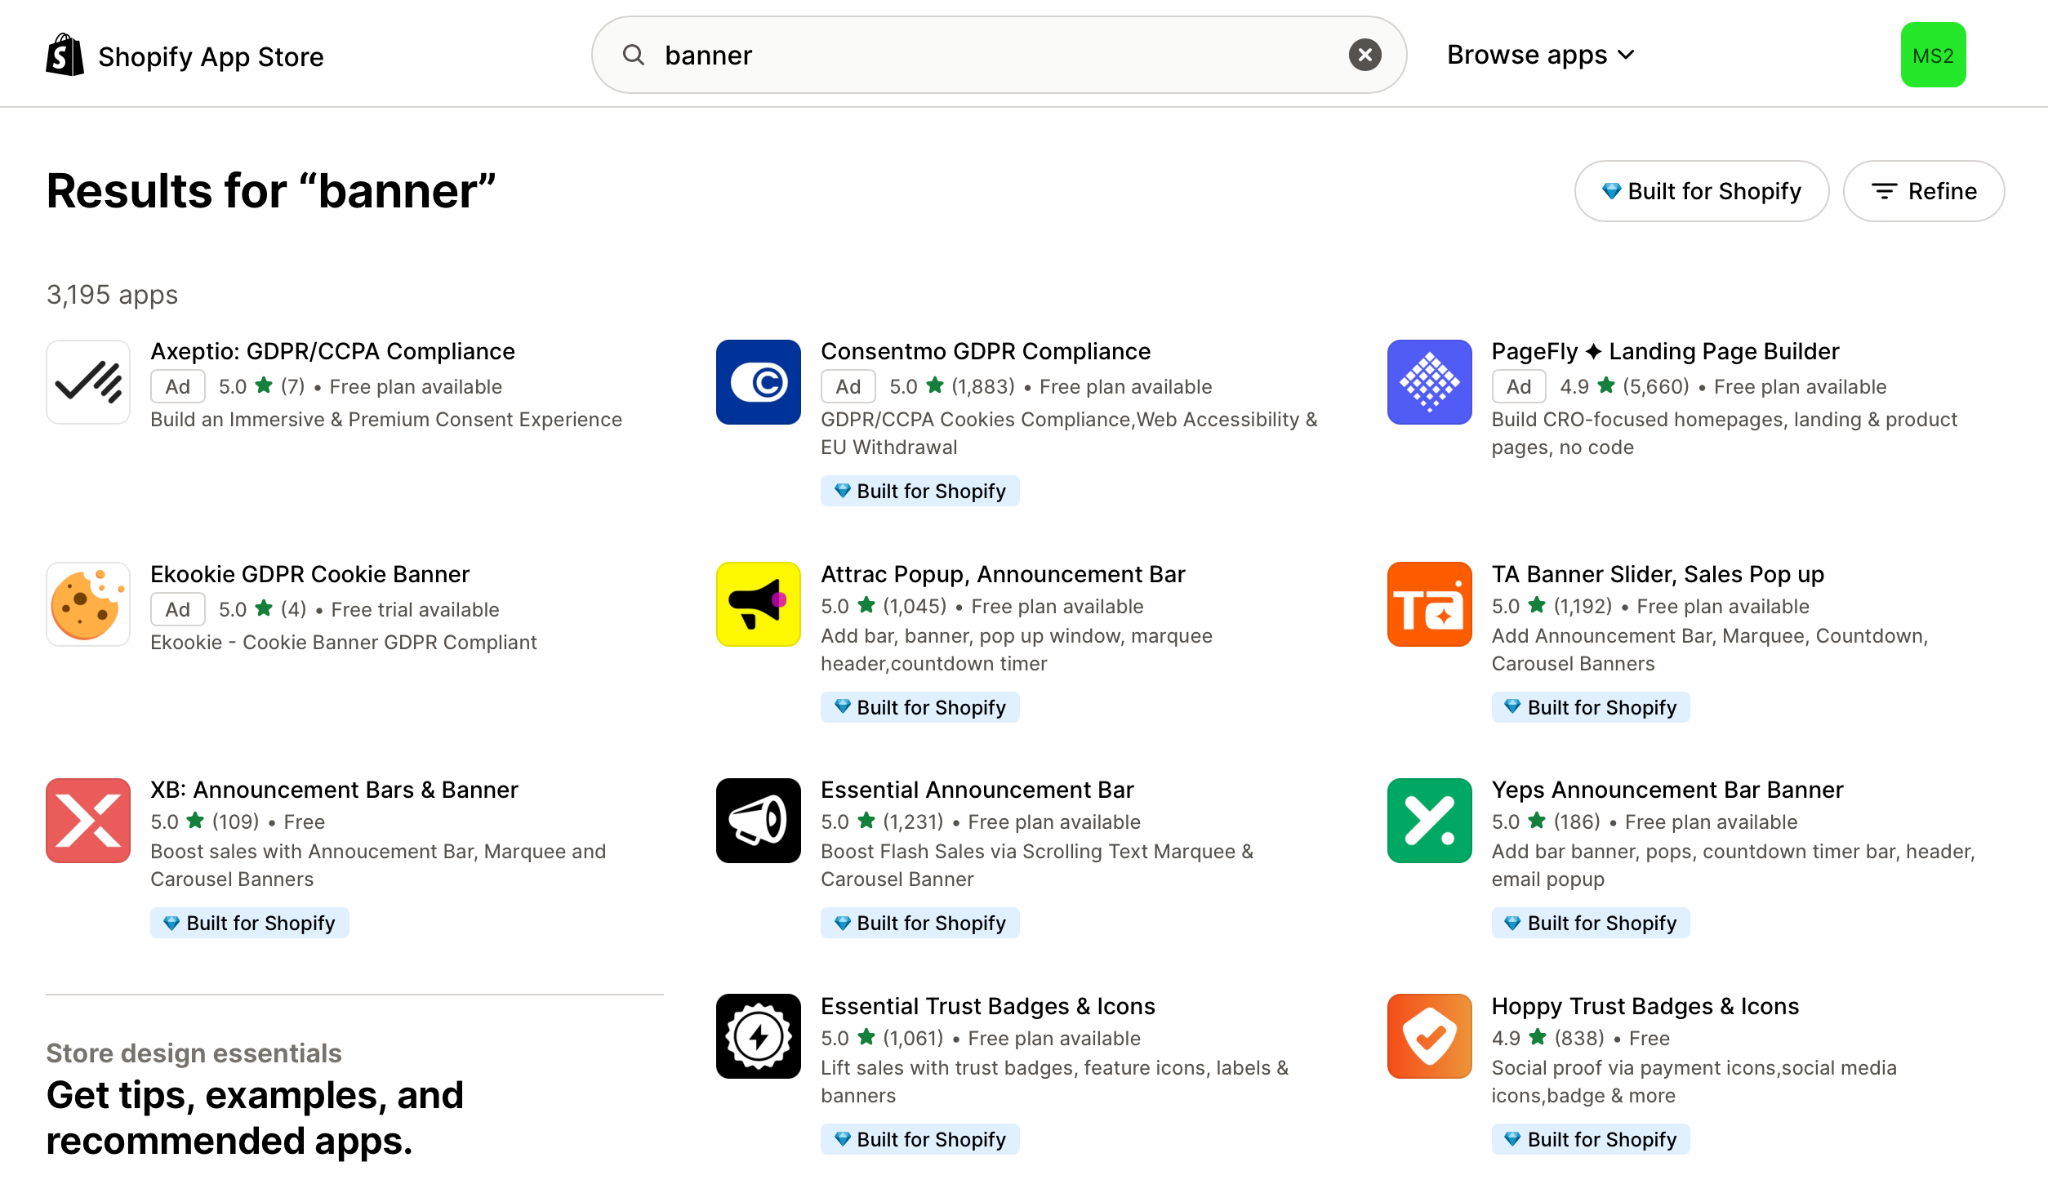Click Built for Shopify badge under TA Banner
The image size is (2048, 1192).
pyautogui.click(x=1590, y=707)
